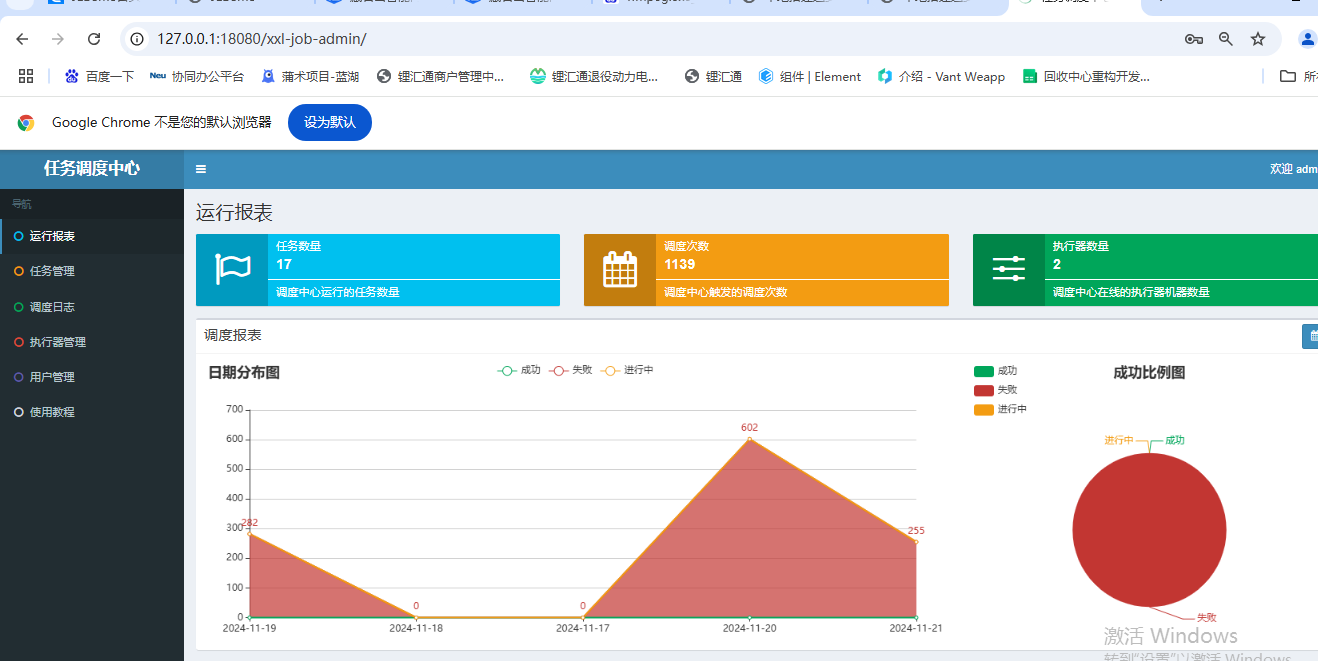
Task: Toggle the sidebar hamburger menu icon
Action: click(201, 169)
